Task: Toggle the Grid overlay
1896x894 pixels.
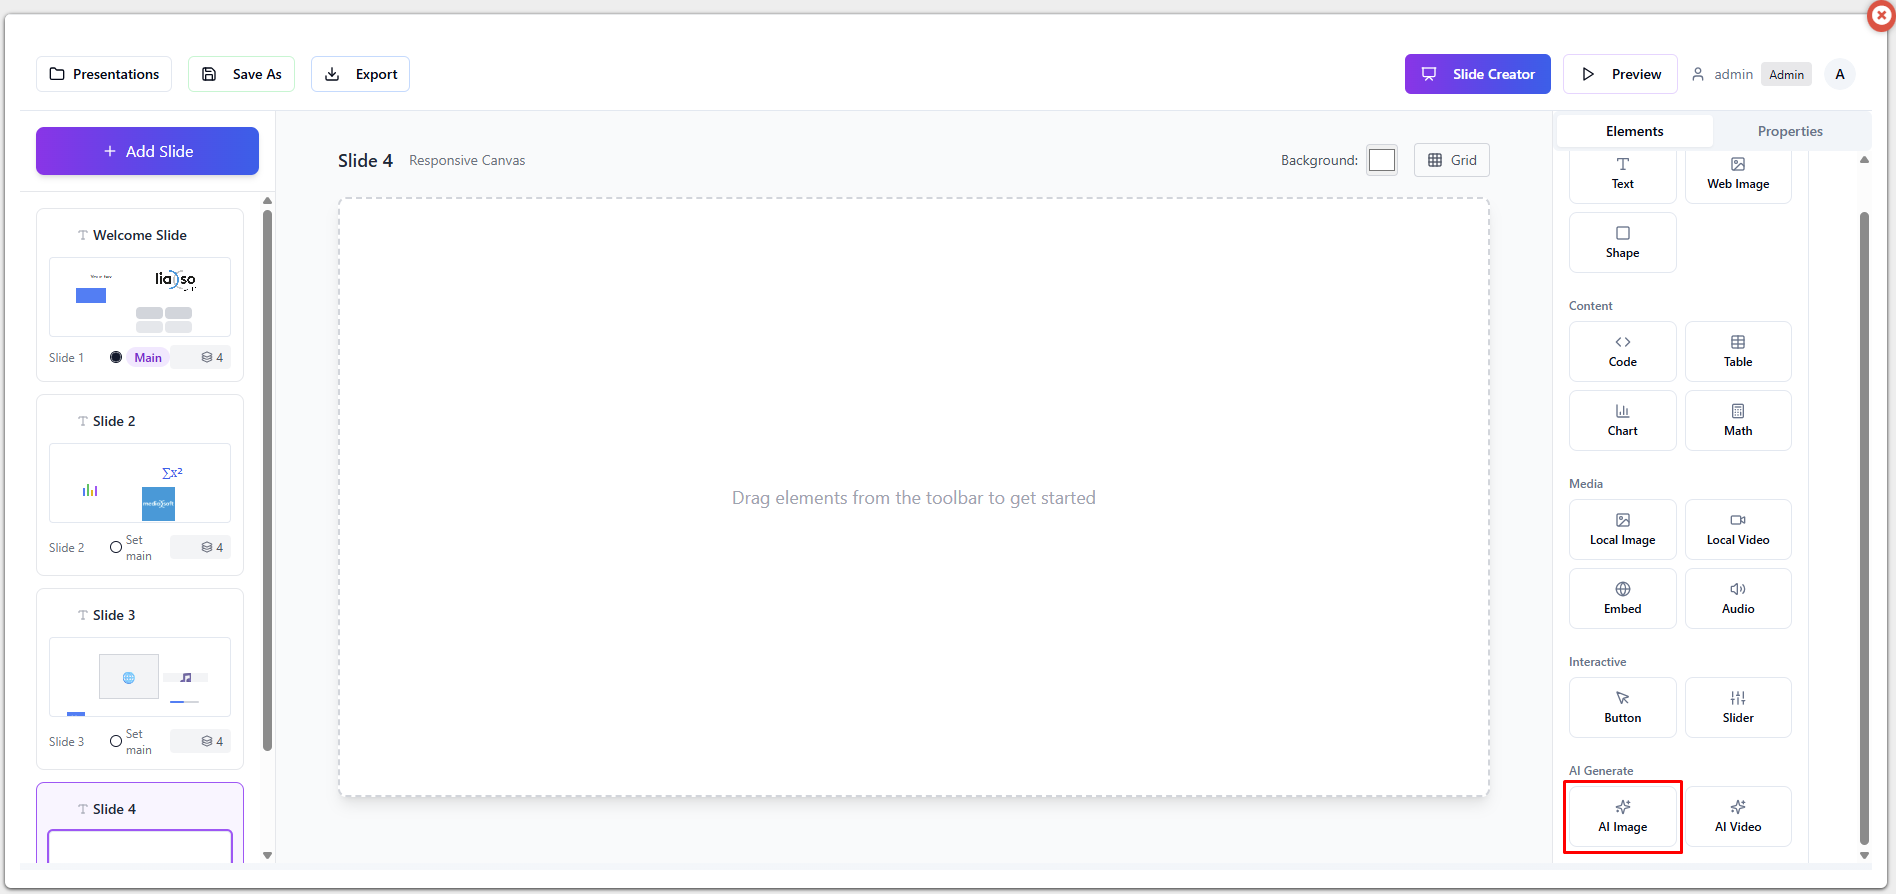Action: (1451, 160)
